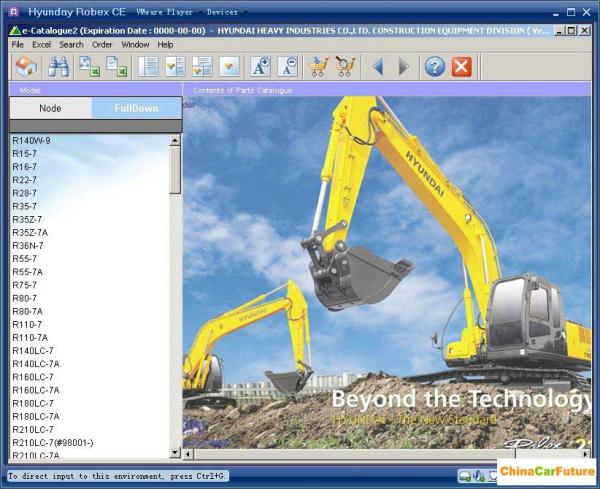
Task: Increase font size with A plus icon
Action: click(261, 67)
